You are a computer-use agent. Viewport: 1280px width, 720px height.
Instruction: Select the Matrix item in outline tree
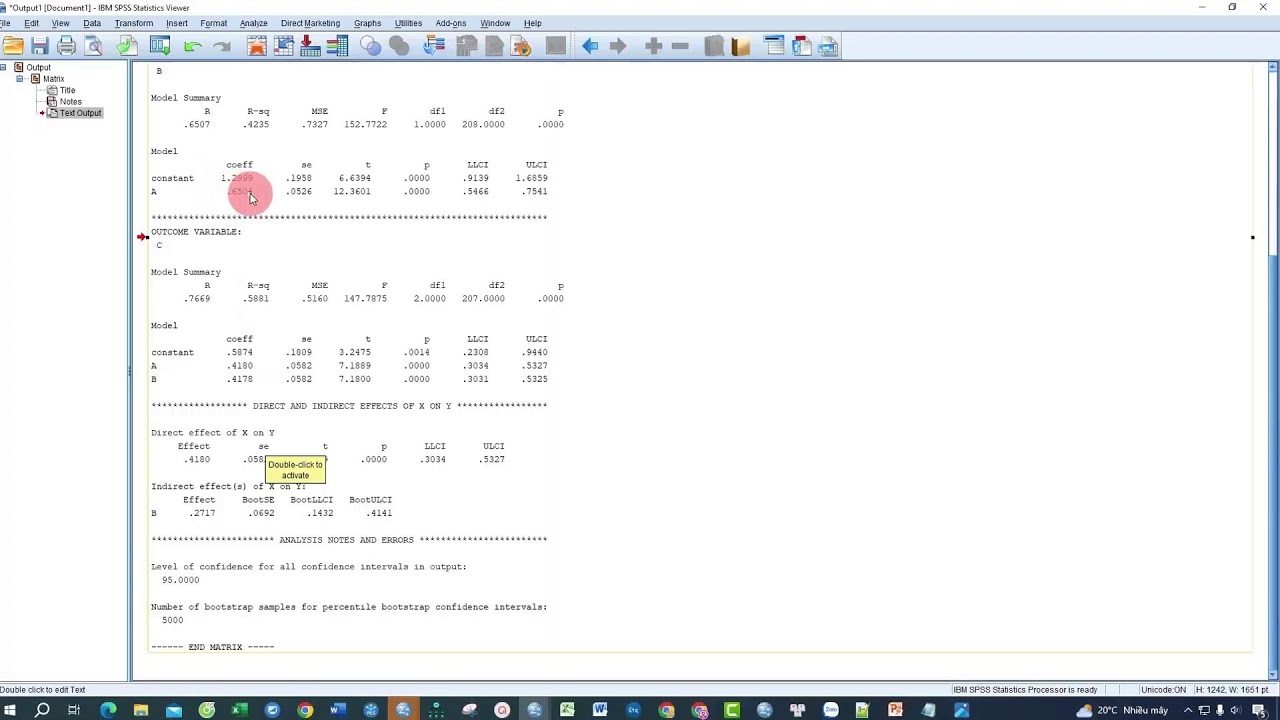coord(54,79)
